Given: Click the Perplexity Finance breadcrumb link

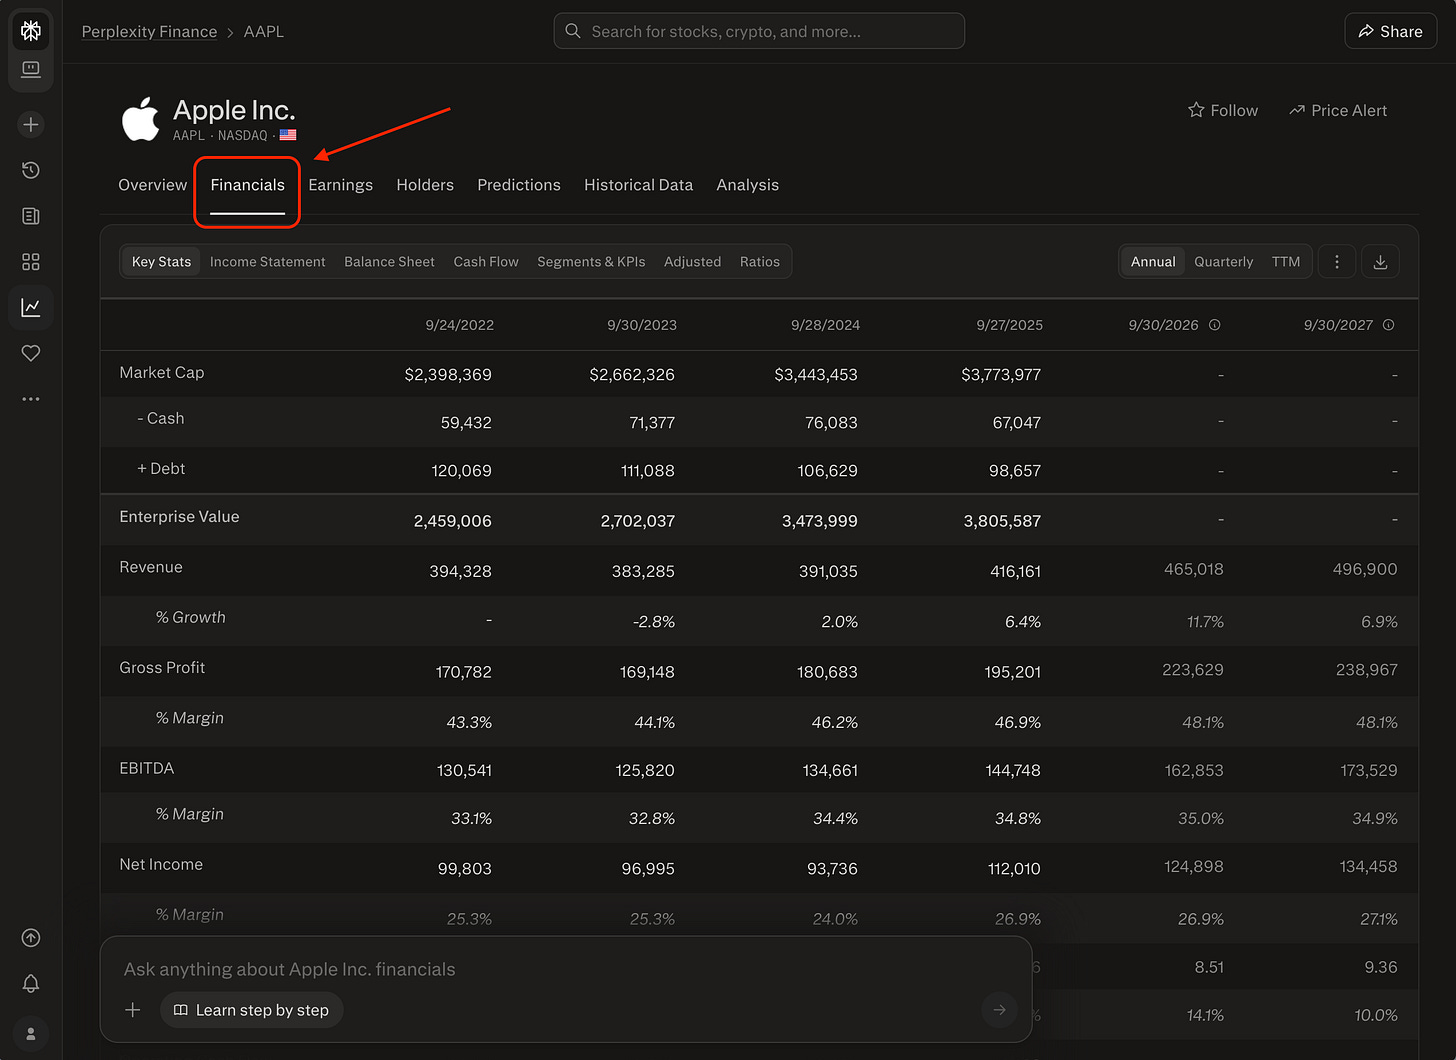Looking at the screenshot, I should 149,31.
